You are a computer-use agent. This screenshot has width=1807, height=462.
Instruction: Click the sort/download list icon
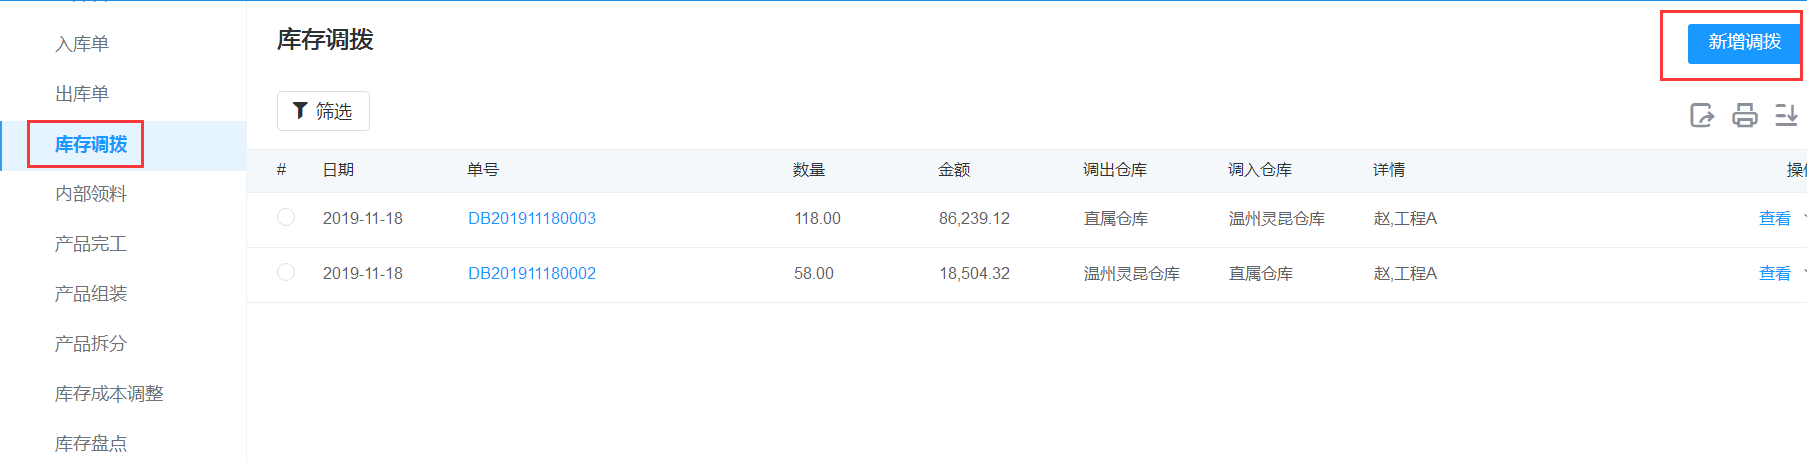click(1786, 115)
